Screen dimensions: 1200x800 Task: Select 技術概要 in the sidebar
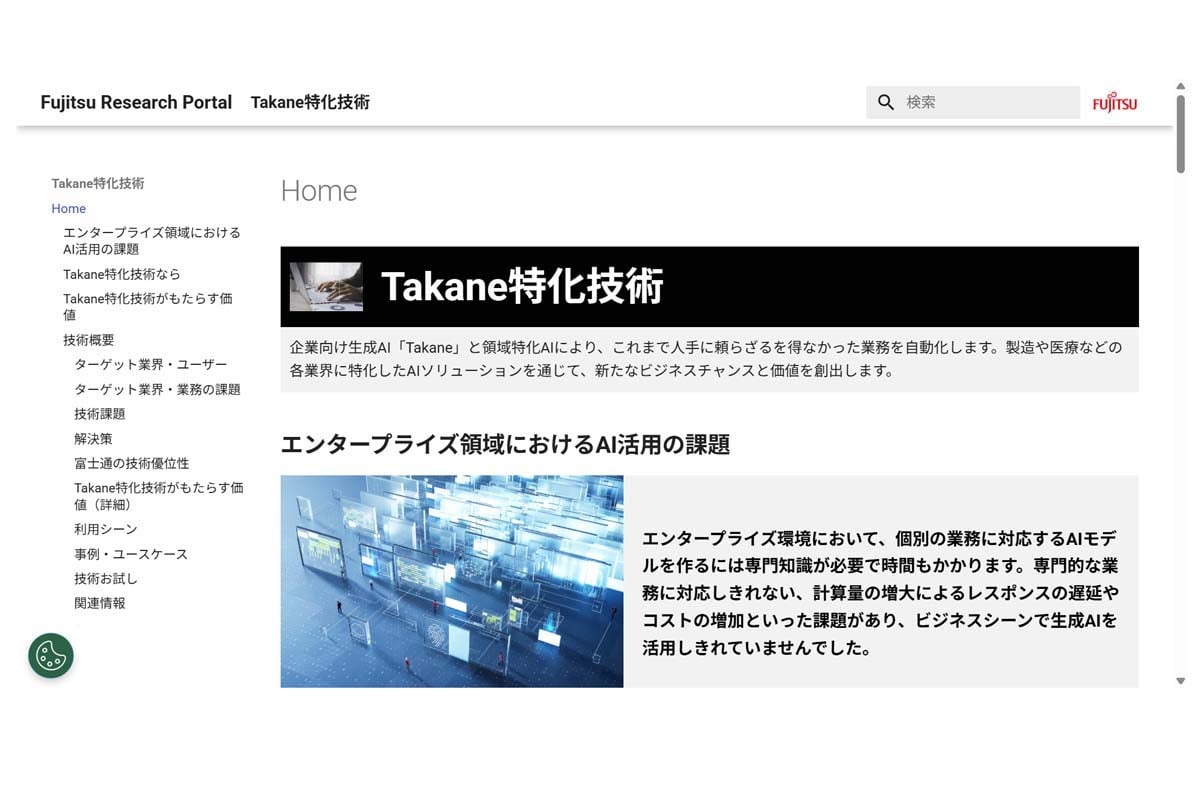(x=89, y=339)
